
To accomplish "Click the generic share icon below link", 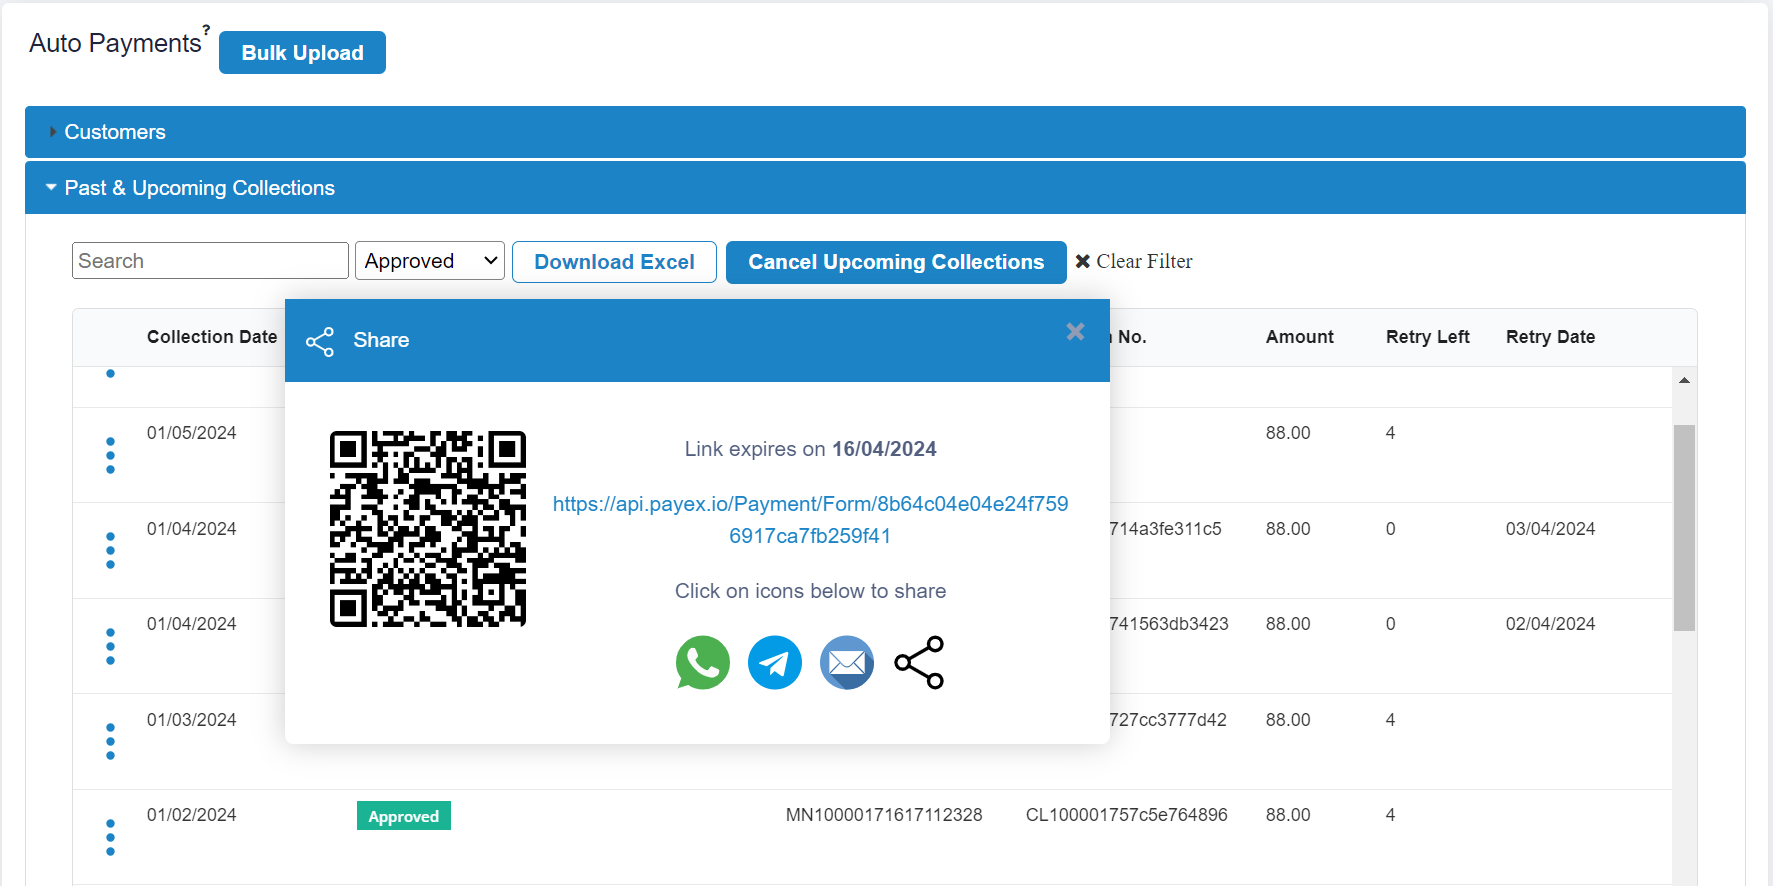I will coord(919,662).
